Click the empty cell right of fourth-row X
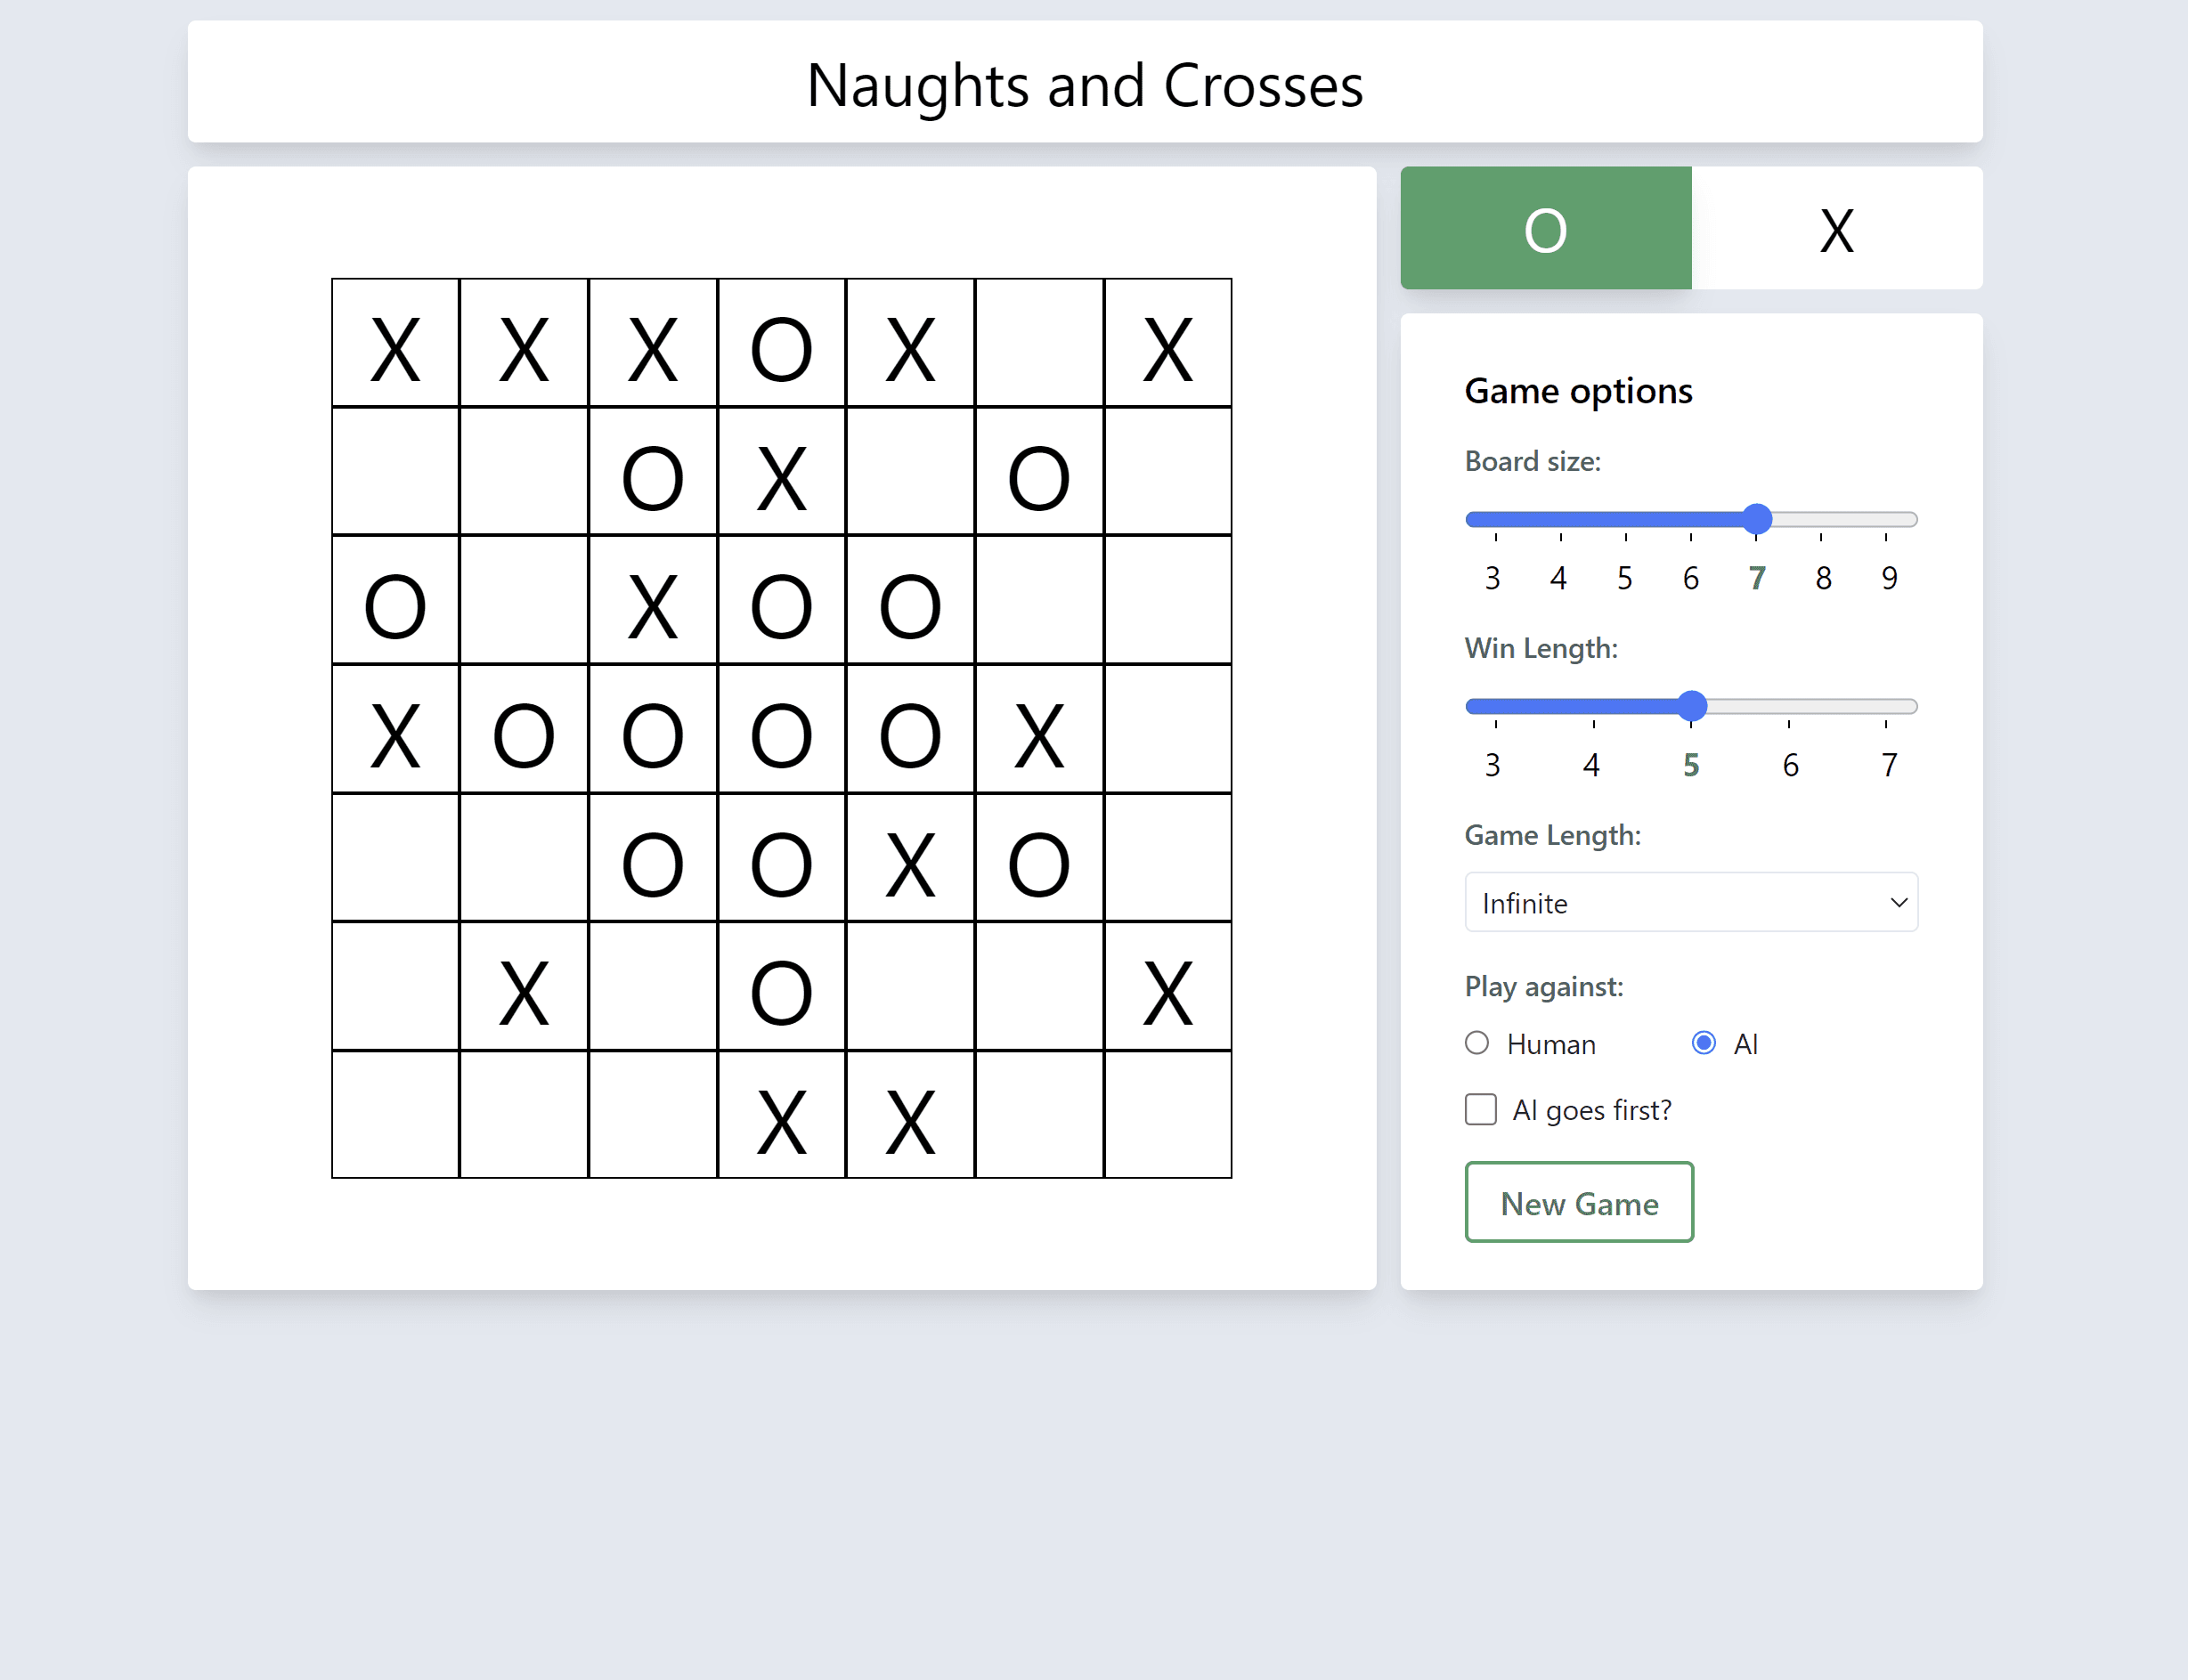 (x=1168, y=729)
